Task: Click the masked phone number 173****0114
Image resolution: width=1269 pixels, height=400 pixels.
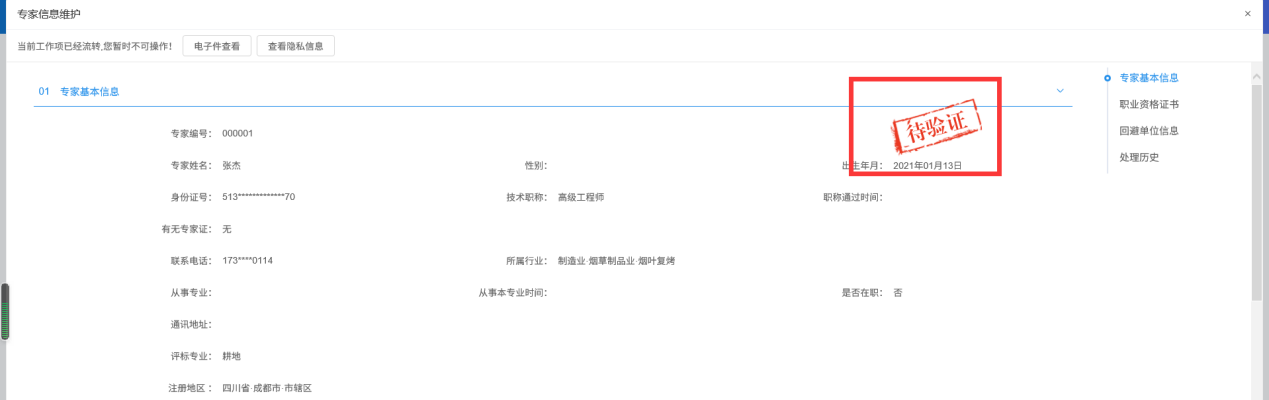Action: tap(247, 261)
